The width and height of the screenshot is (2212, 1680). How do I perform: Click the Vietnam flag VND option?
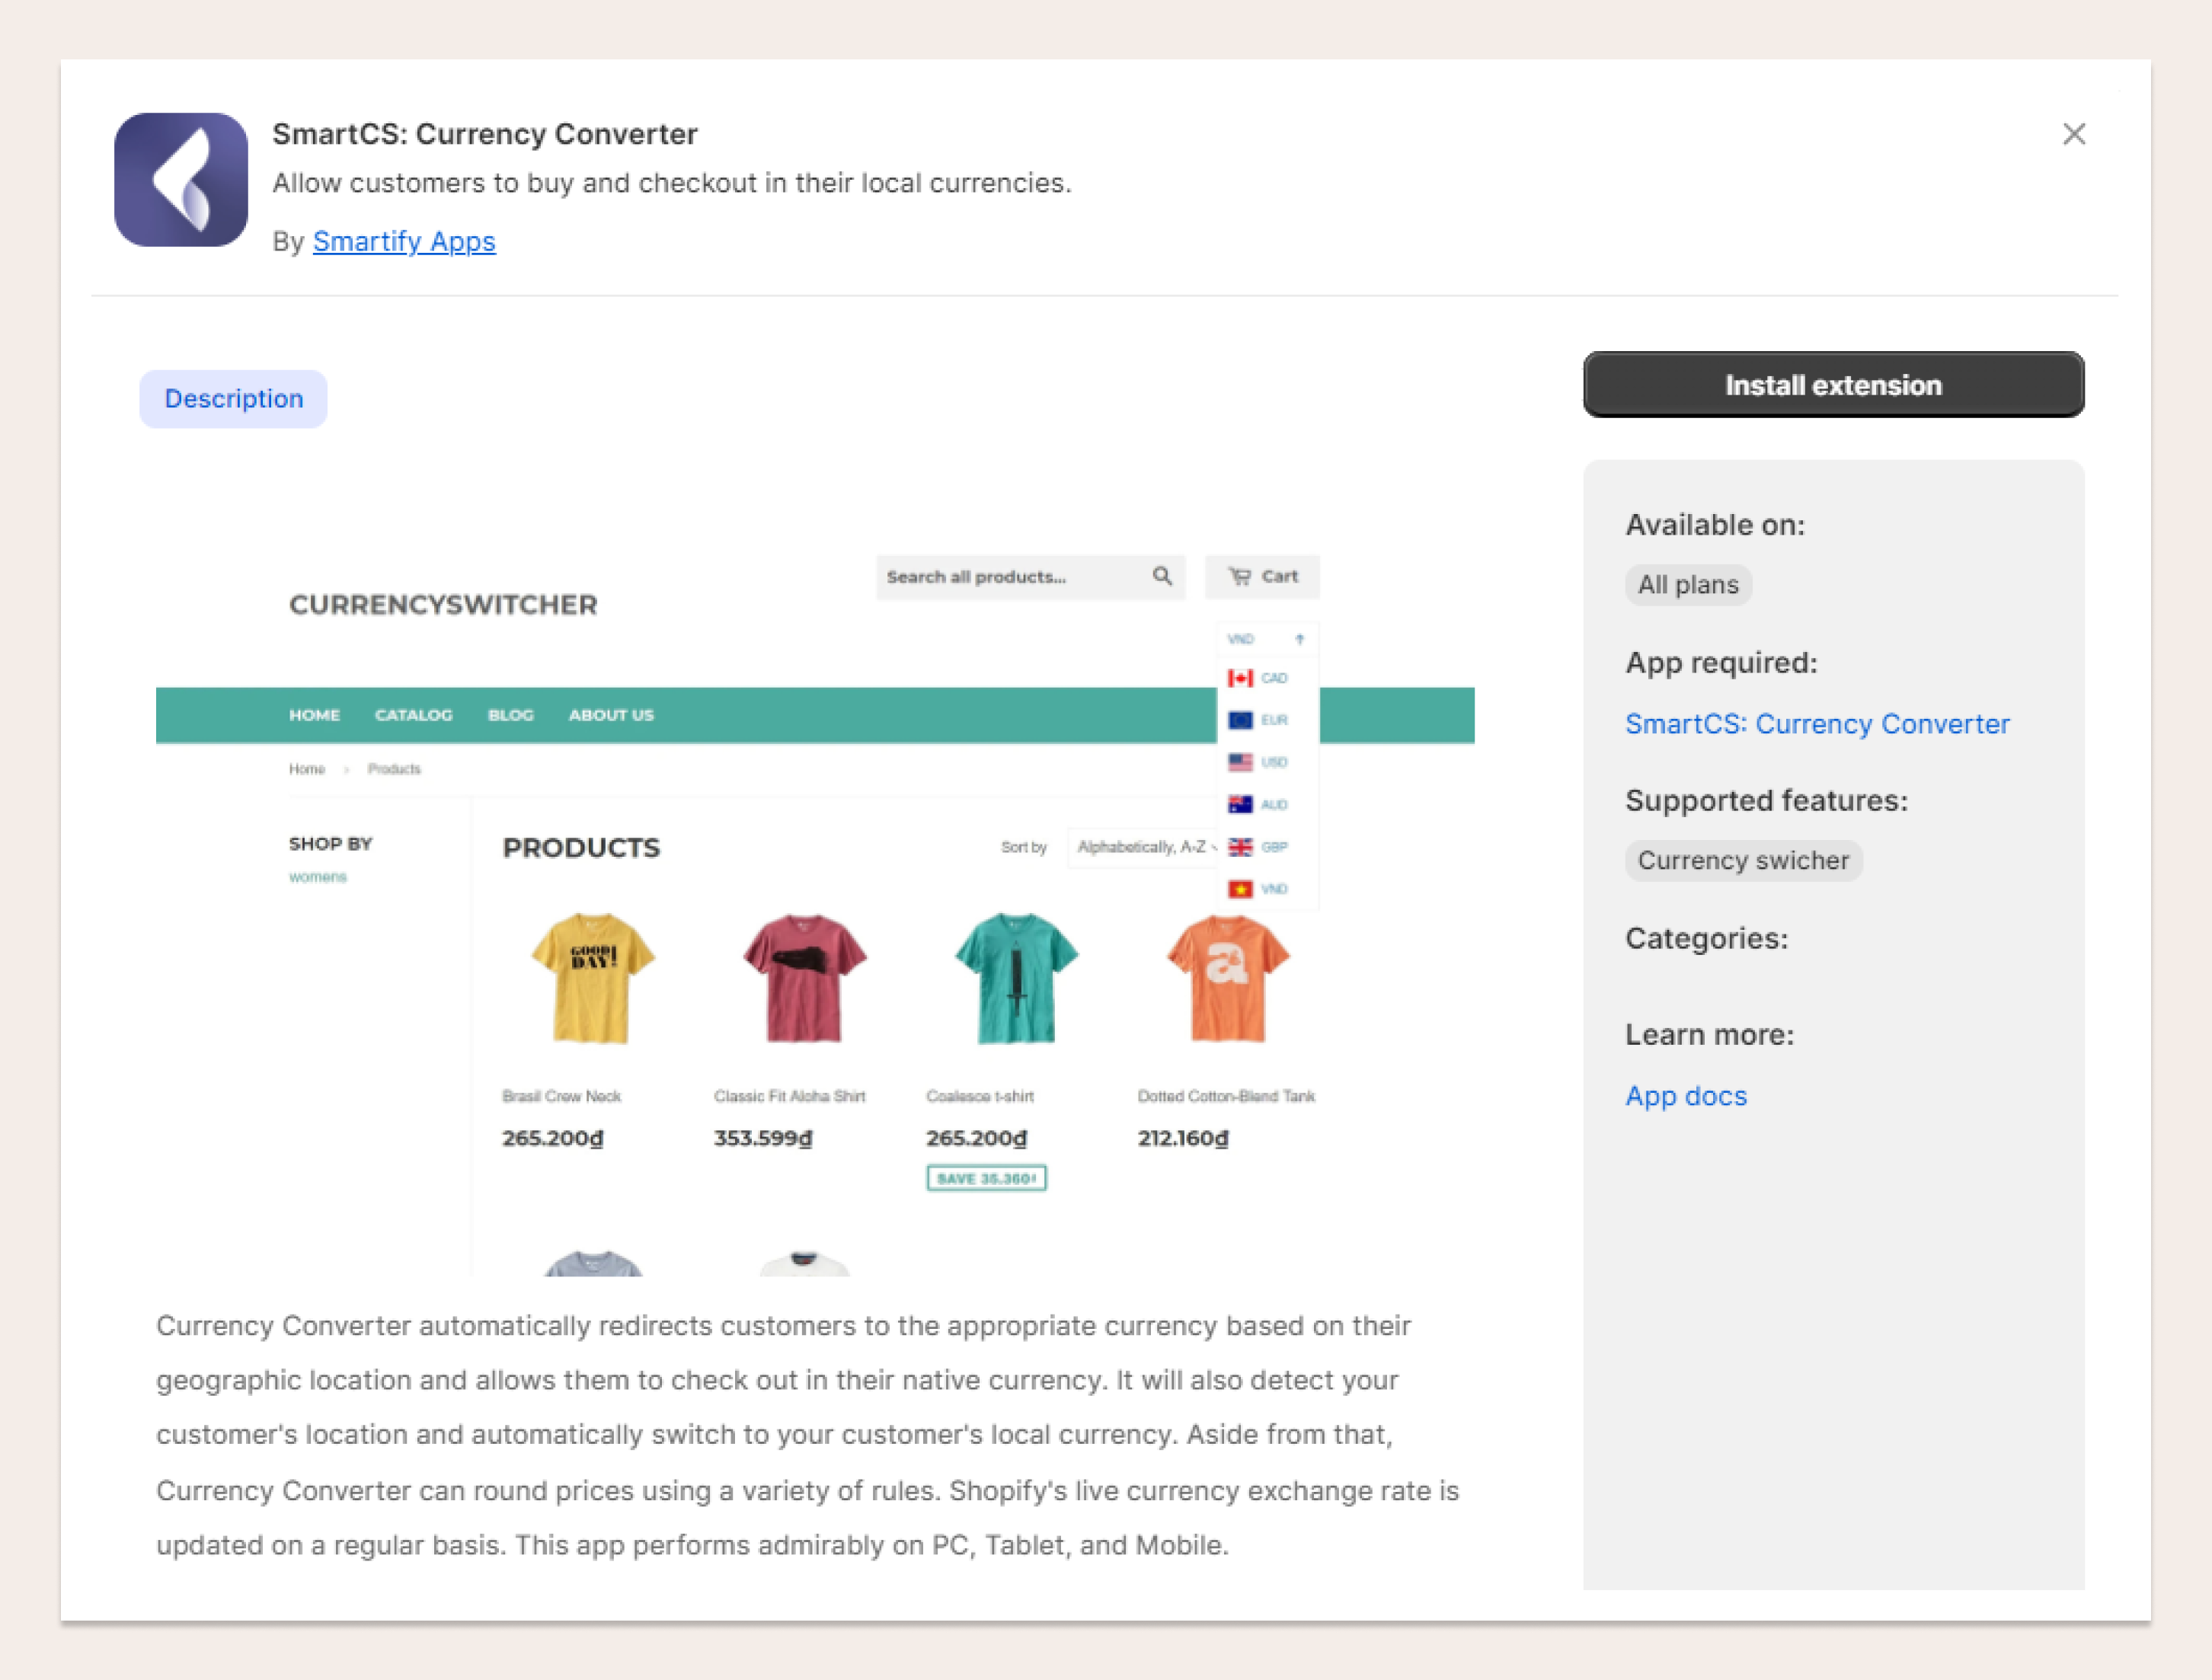[1258, 889]
